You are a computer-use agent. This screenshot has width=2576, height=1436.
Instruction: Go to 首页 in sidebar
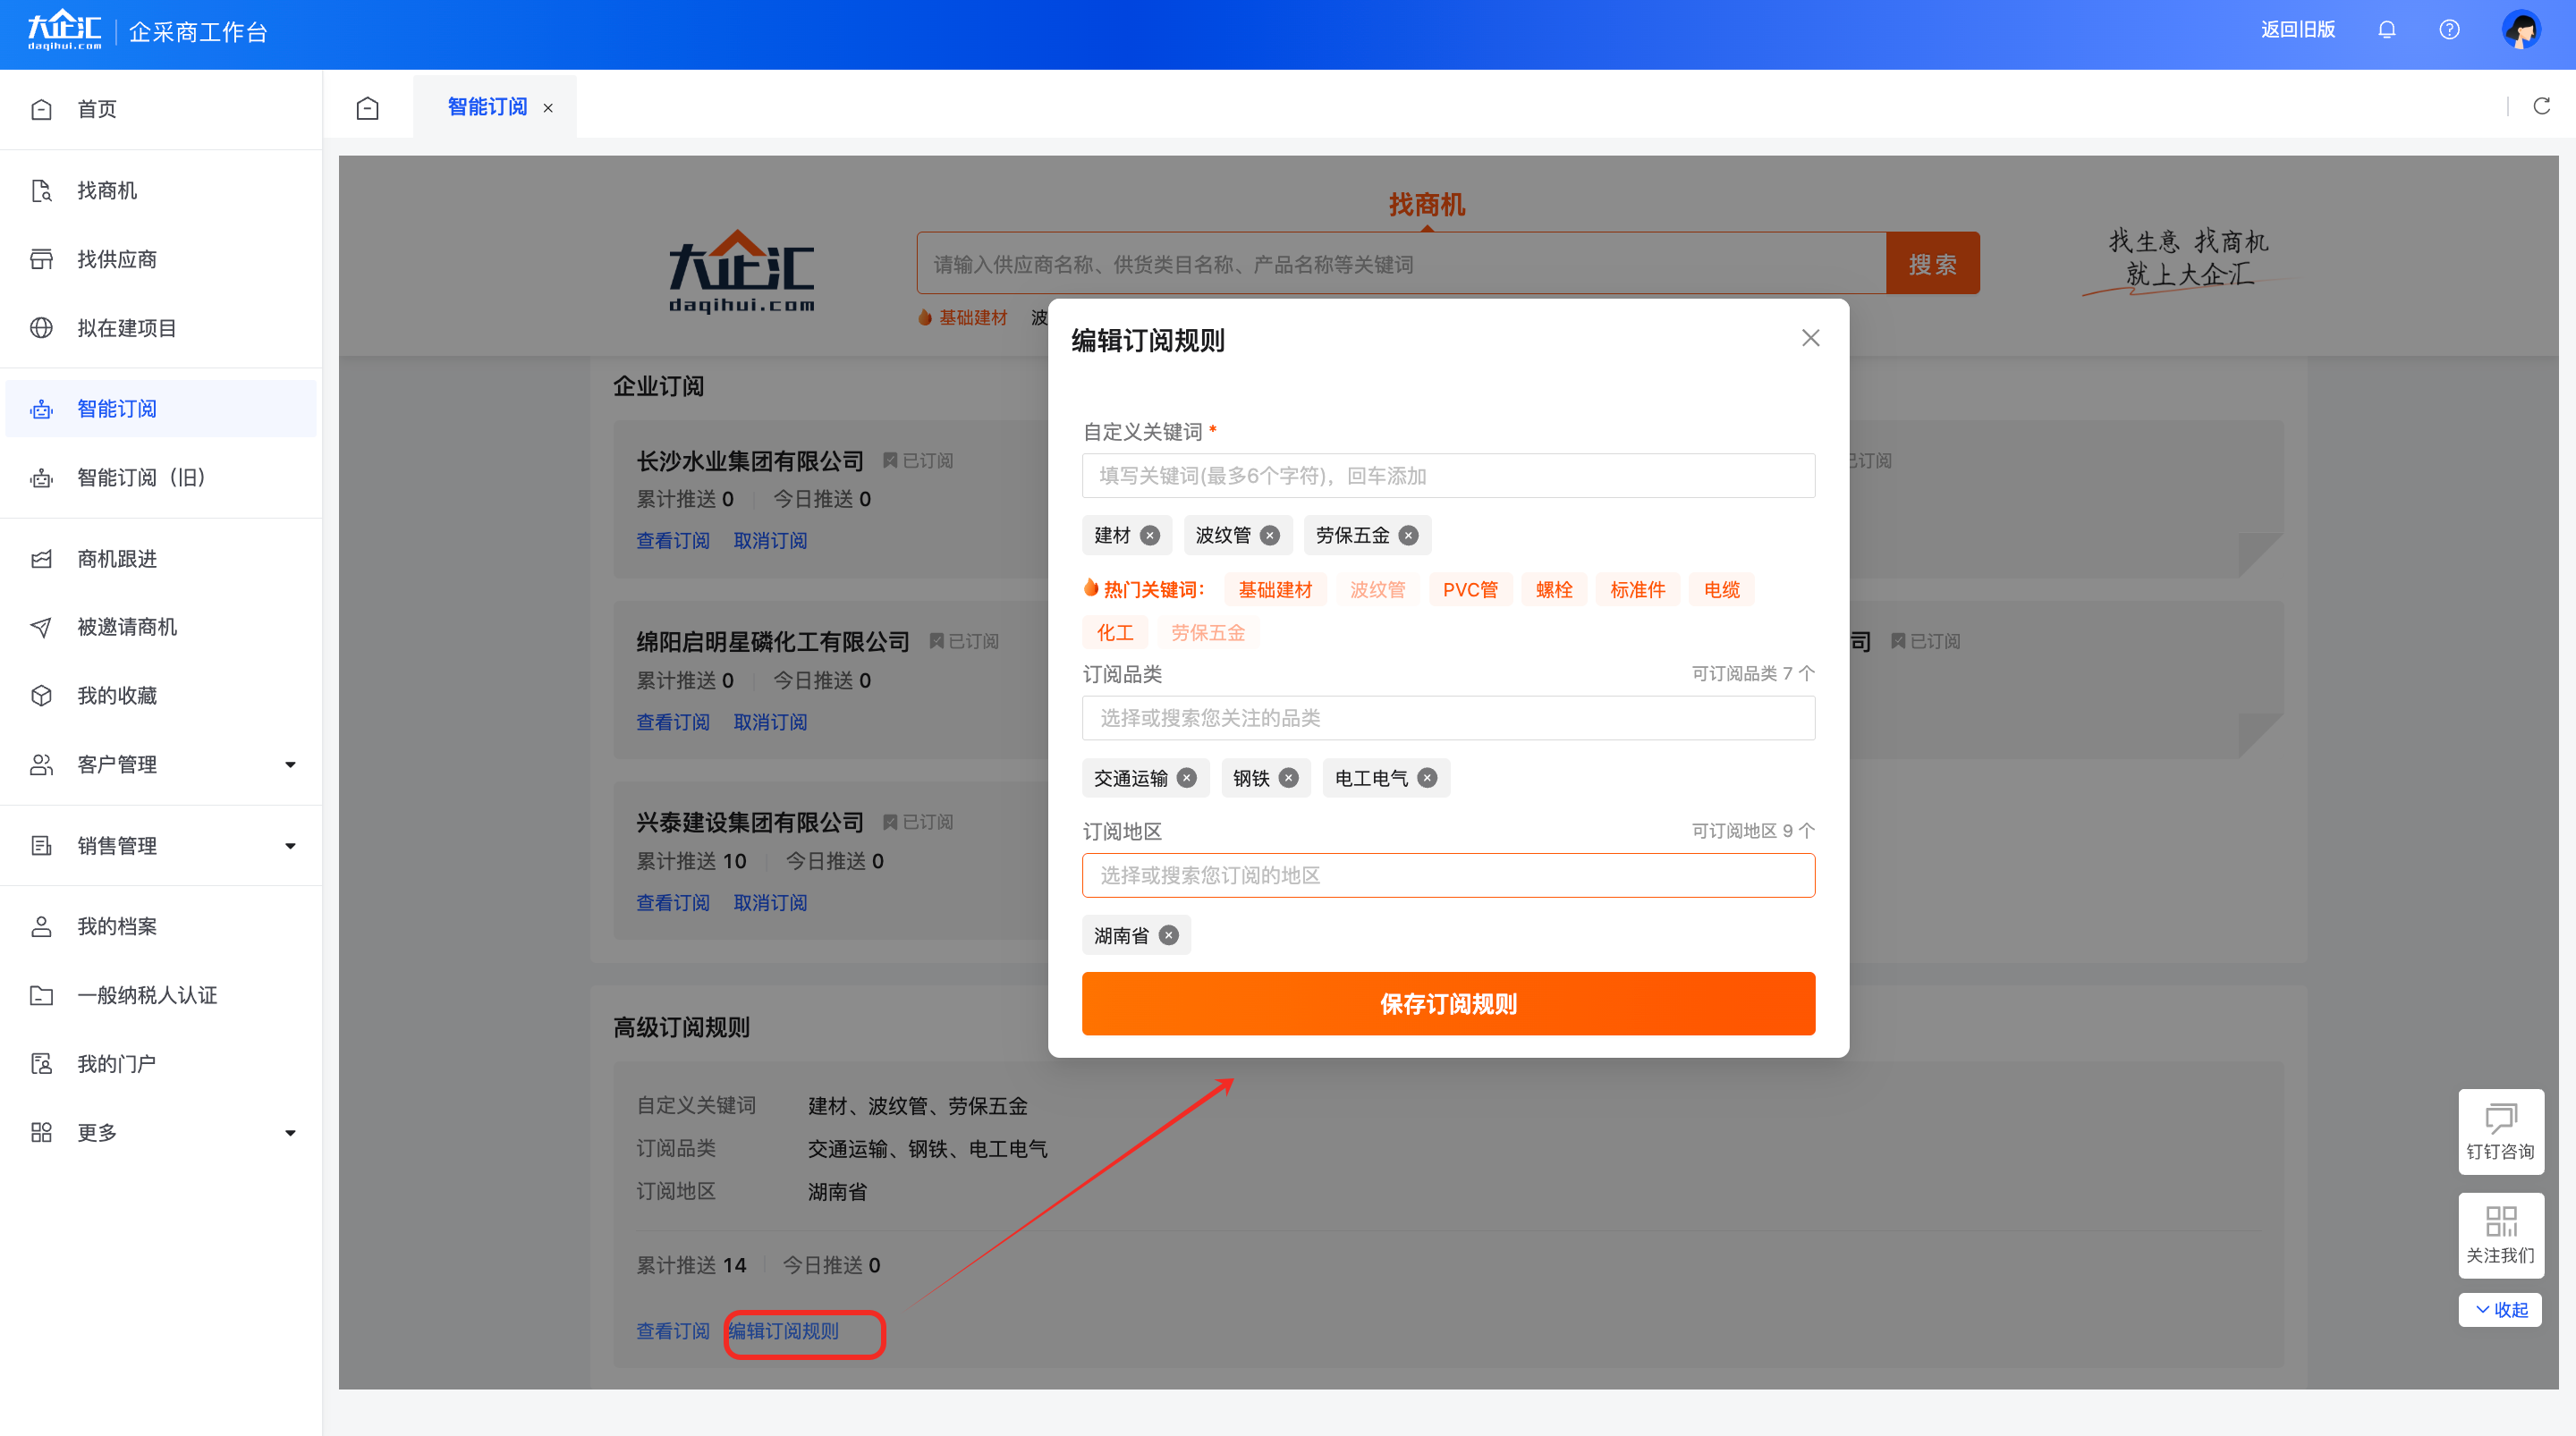click(160, 109)
